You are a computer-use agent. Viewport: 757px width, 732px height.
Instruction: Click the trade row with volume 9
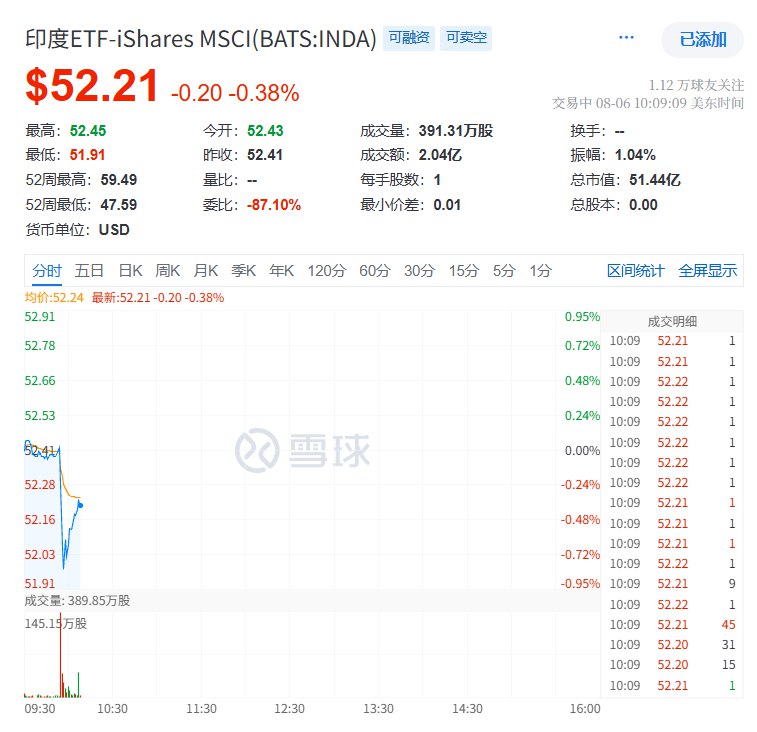pyautogui.click(x=672, y=584)
